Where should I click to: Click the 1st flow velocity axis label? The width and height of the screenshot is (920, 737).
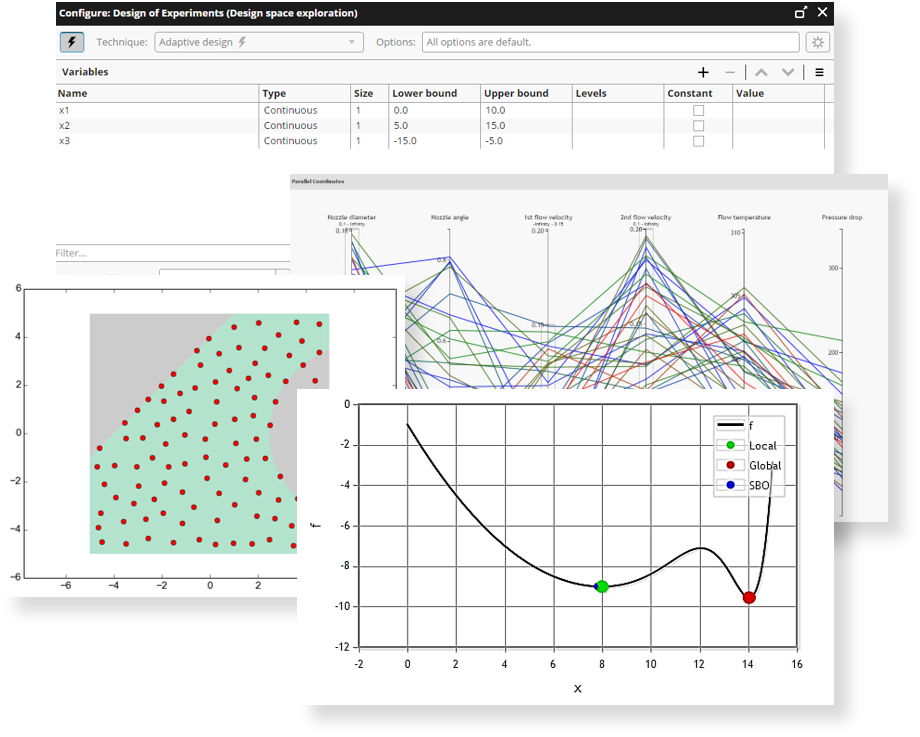pos(548,217)
